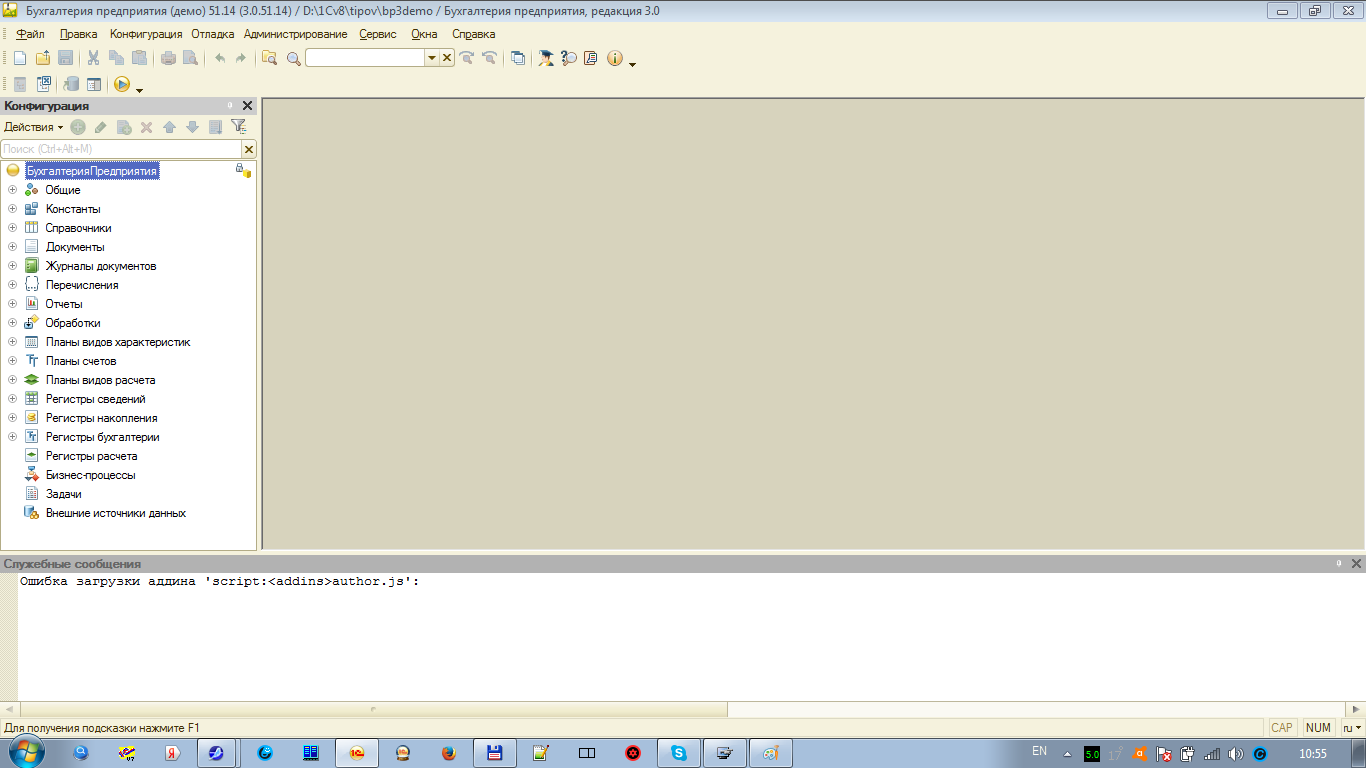Clear the configuration search with X button

click(249, 149)
